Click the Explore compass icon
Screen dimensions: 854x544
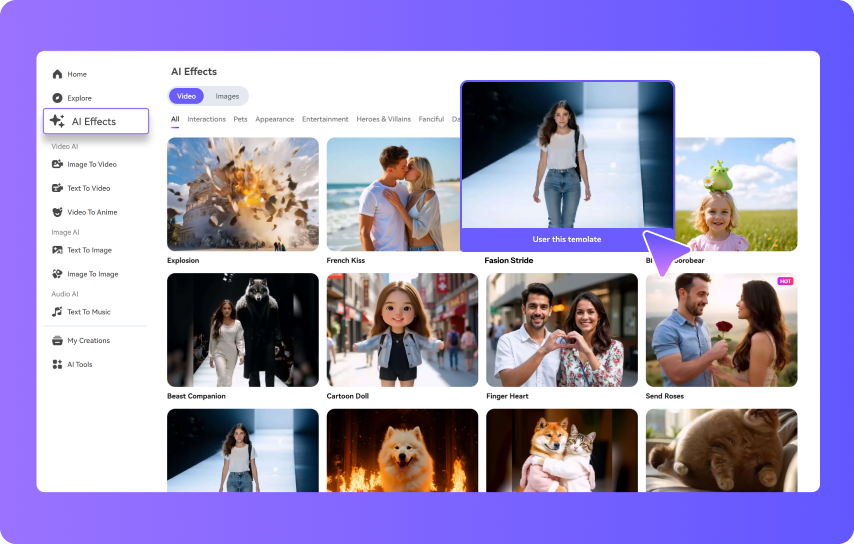coord(57,98)
